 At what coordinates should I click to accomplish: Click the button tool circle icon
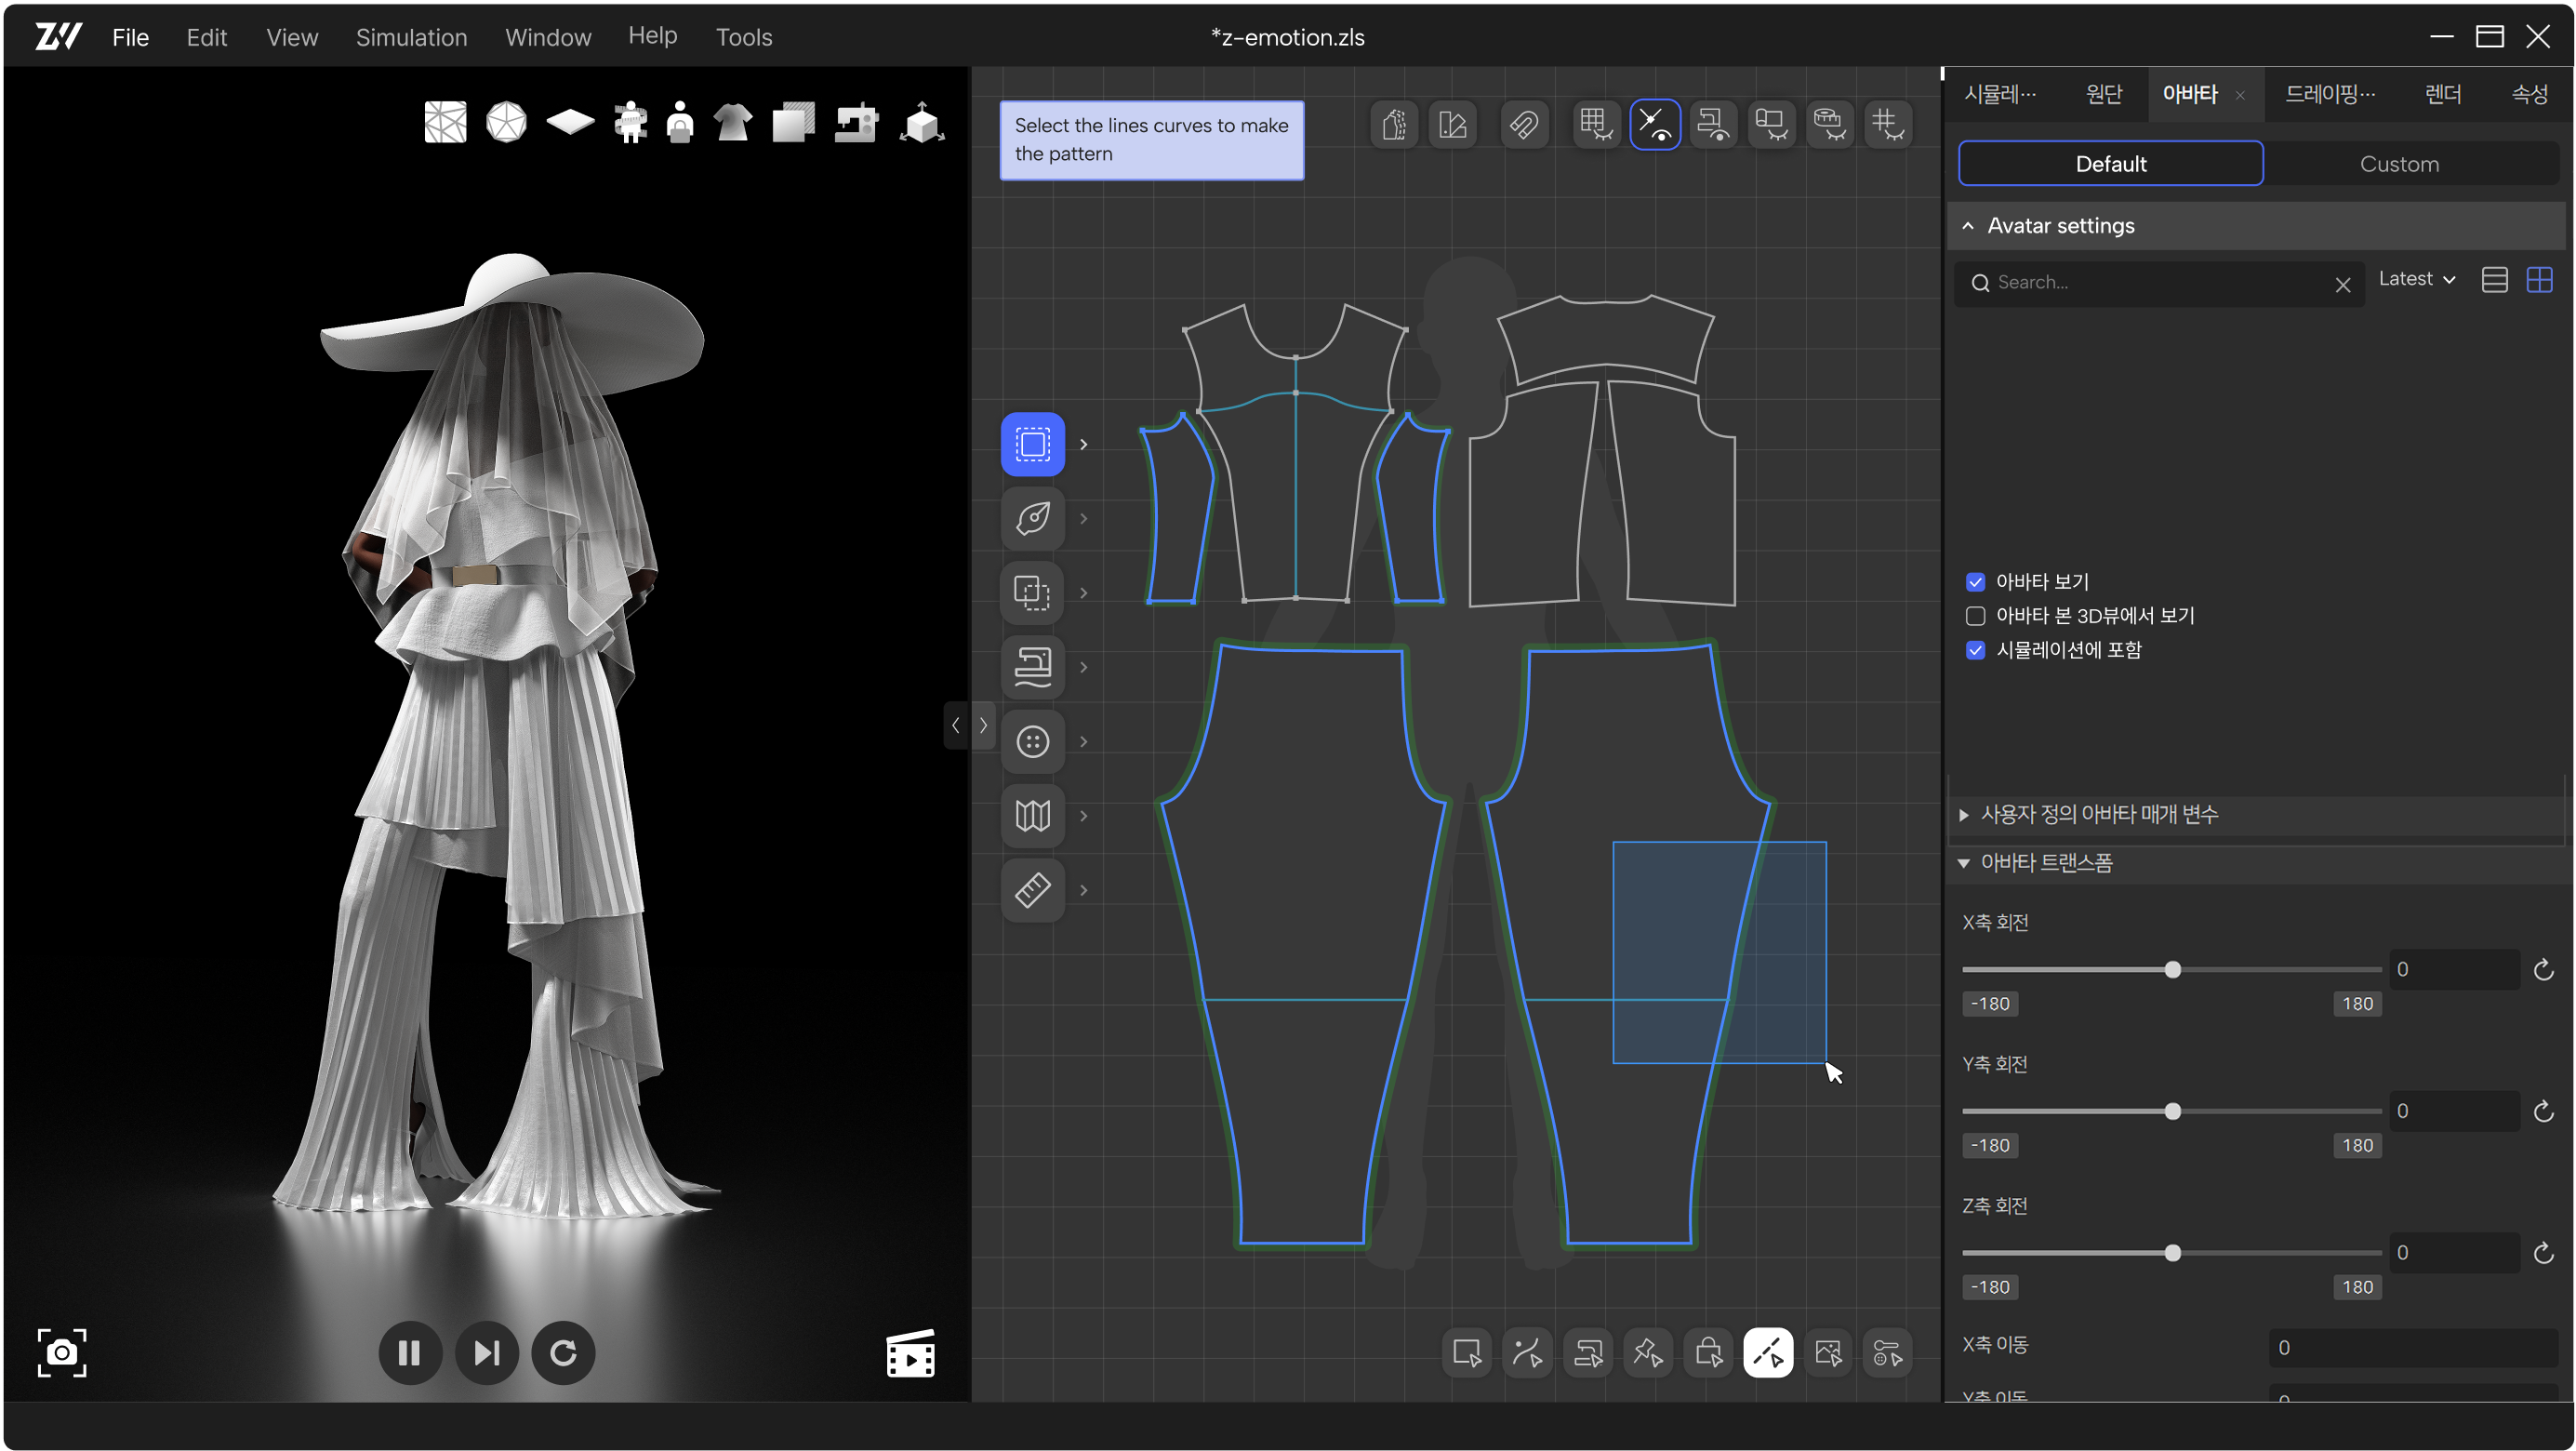(1032, 741)
